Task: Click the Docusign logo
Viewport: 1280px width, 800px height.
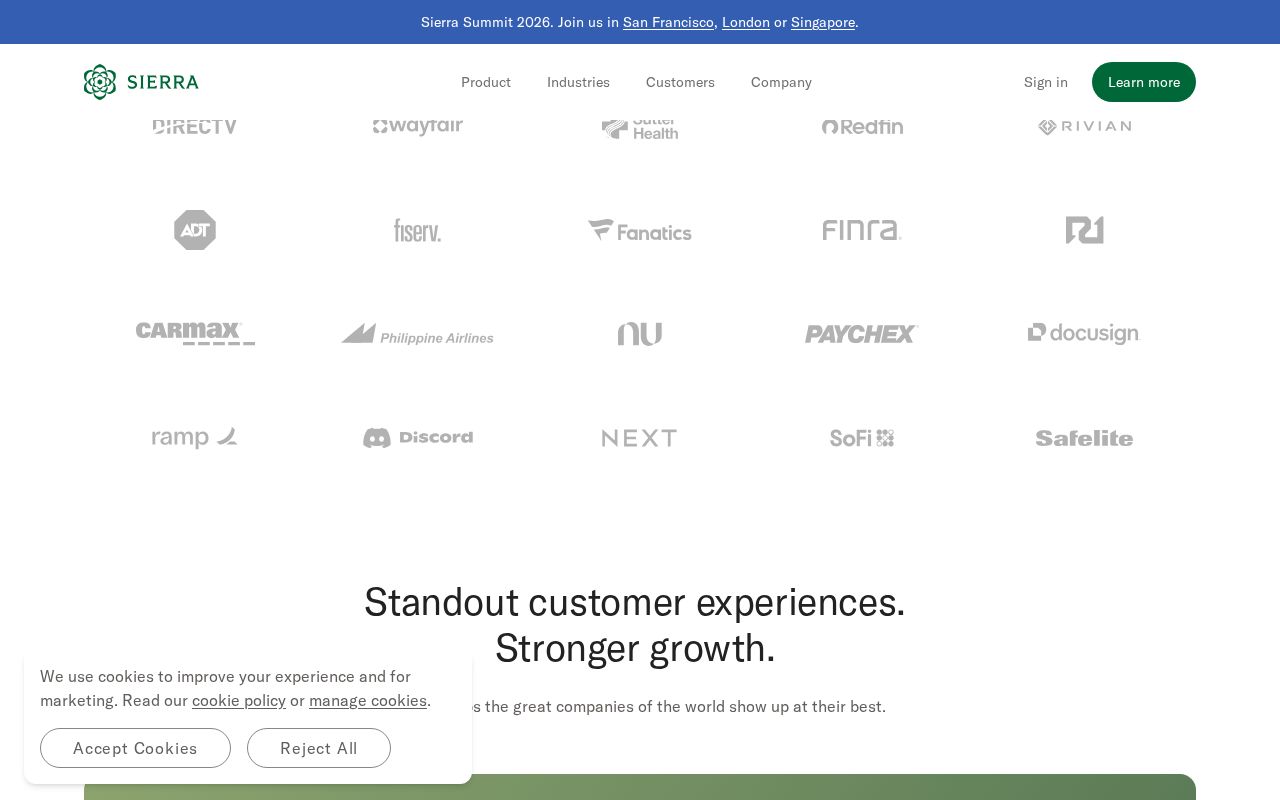Action: tap(1084, 334)
